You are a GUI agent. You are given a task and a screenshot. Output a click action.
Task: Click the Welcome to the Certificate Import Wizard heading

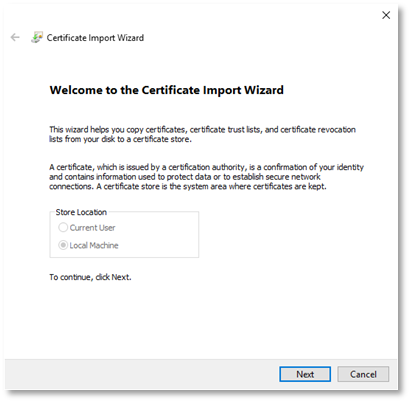[x=167, y=90]
